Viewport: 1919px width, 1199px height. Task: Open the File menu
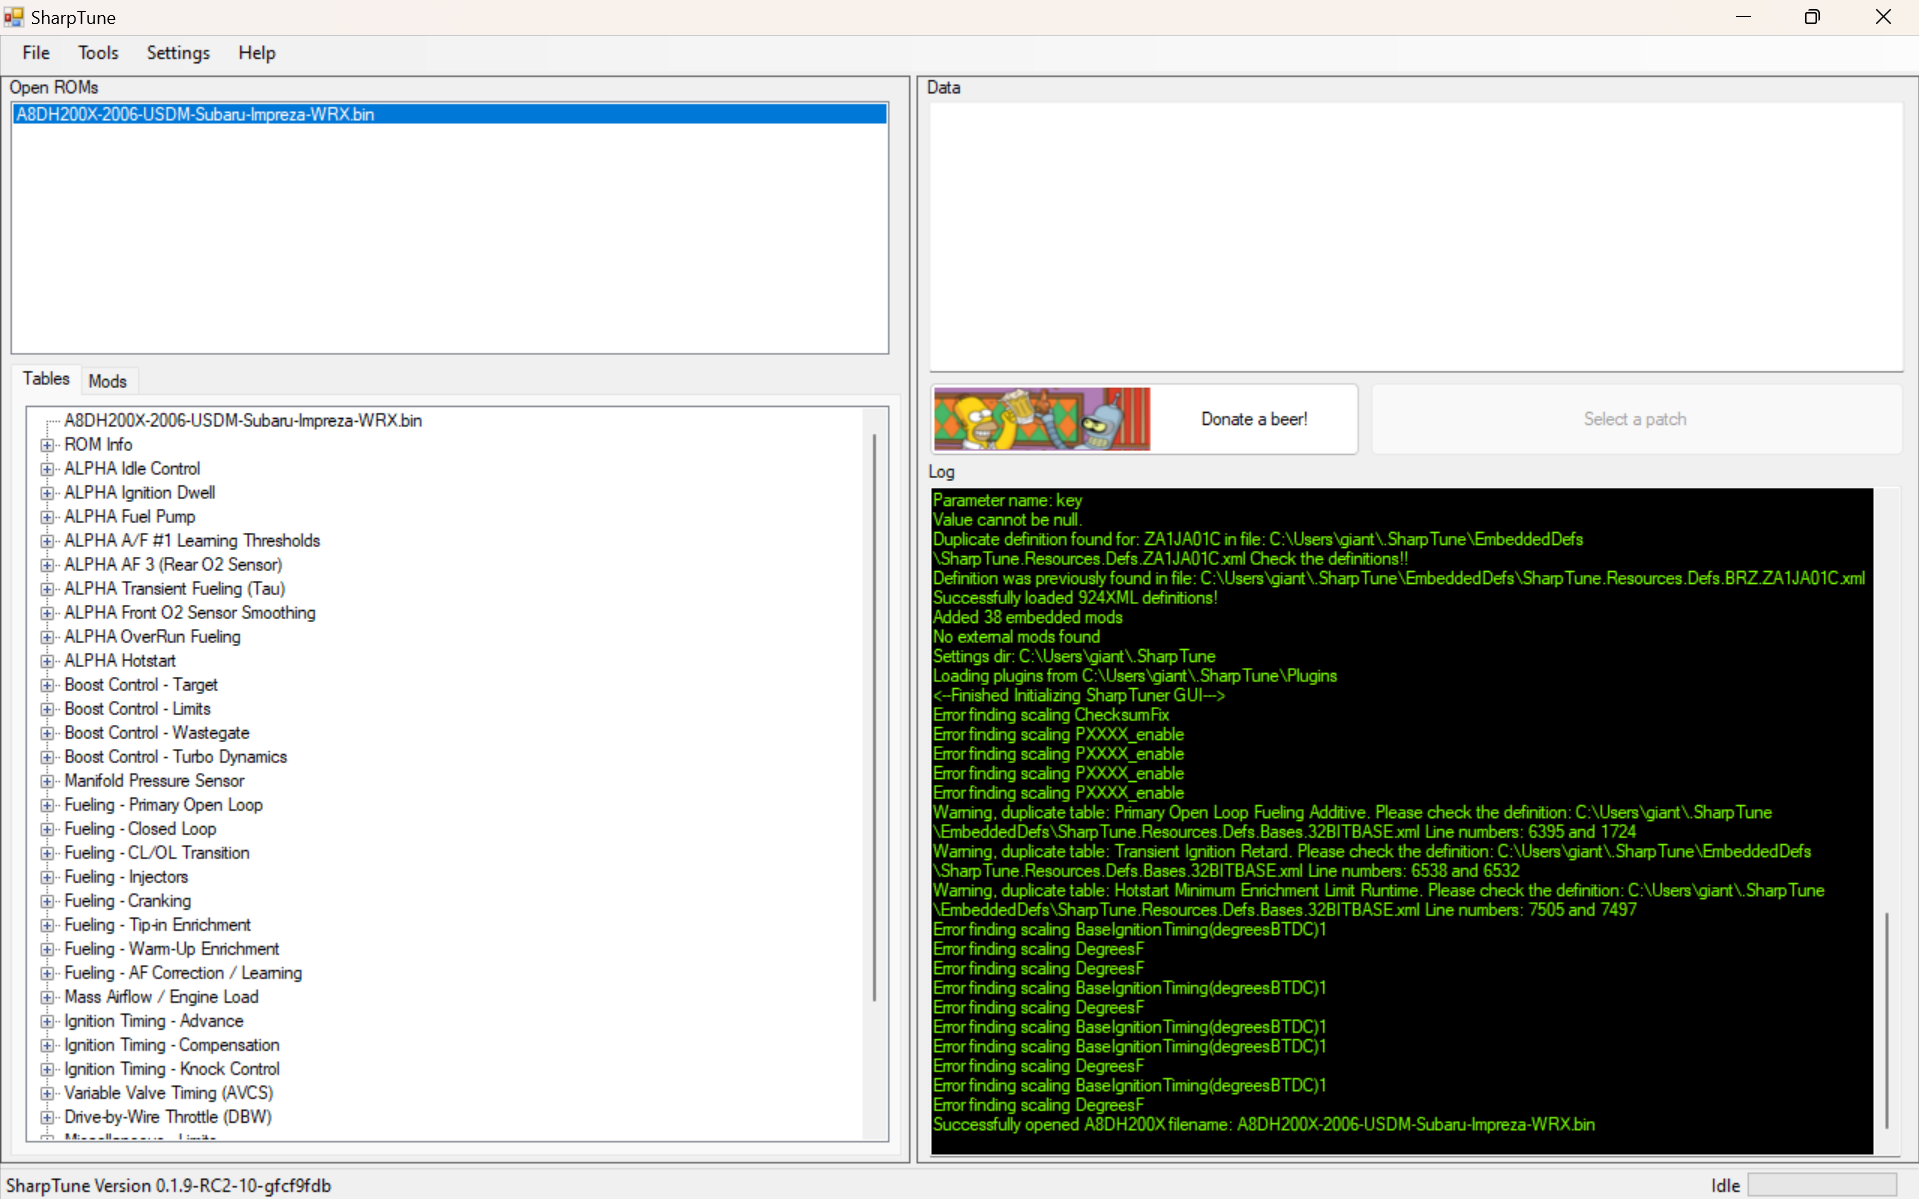36,53
